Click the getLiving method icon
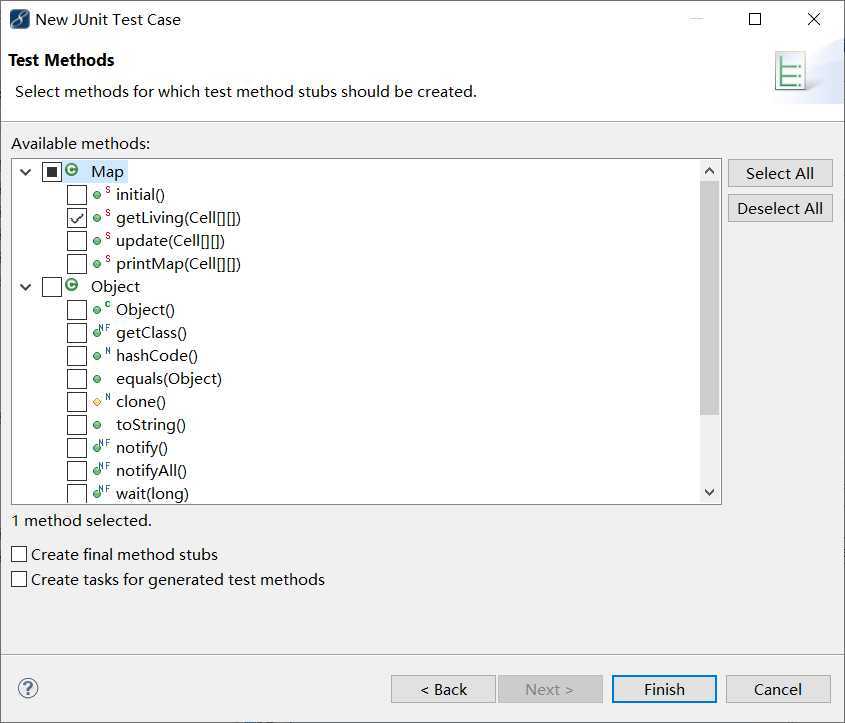 tap(101, 217)
